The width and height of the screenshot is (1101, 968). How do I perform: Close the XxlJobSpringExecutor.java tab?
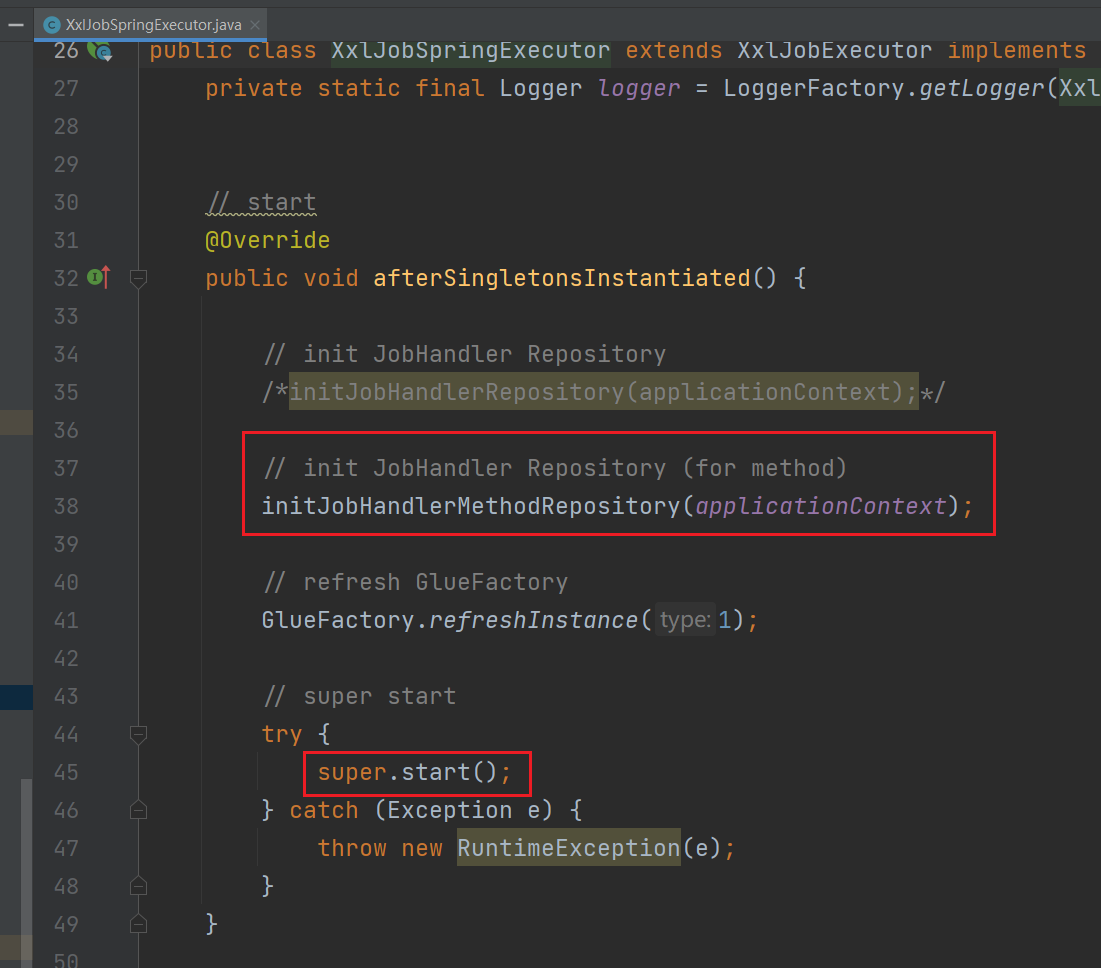[253, 23]
